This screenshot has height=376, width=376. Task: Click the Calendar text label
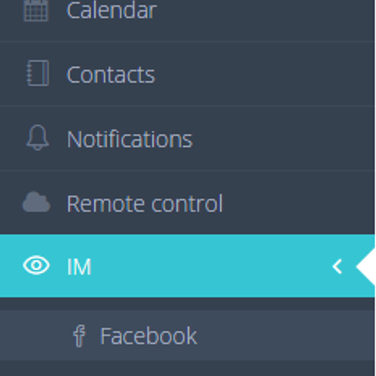(112, 11)
